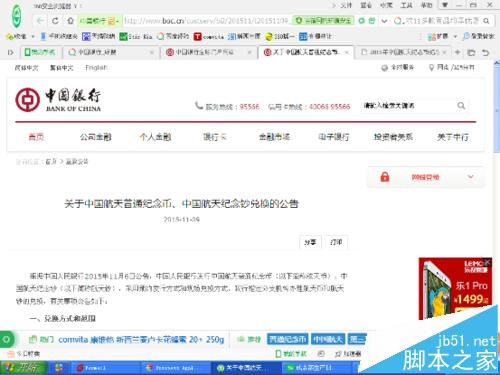Expand the 网银登录 dropdown chevron
Screen dimensions: 500x375
(471, 177)
